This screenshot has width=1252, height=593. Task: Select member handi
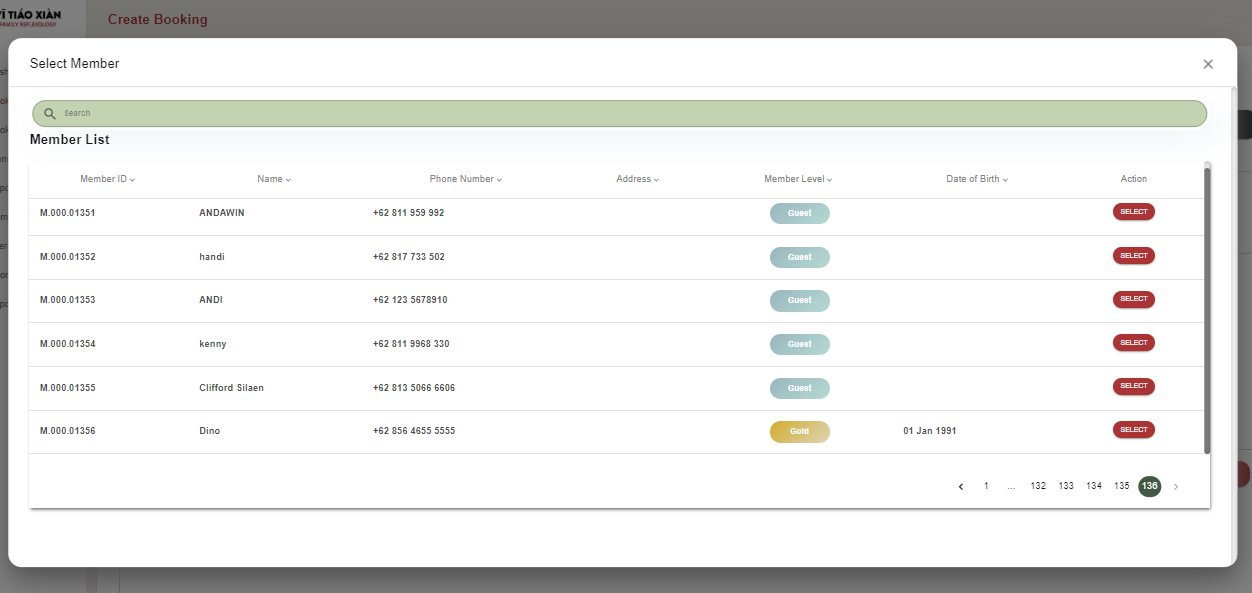pos(1133,256)
